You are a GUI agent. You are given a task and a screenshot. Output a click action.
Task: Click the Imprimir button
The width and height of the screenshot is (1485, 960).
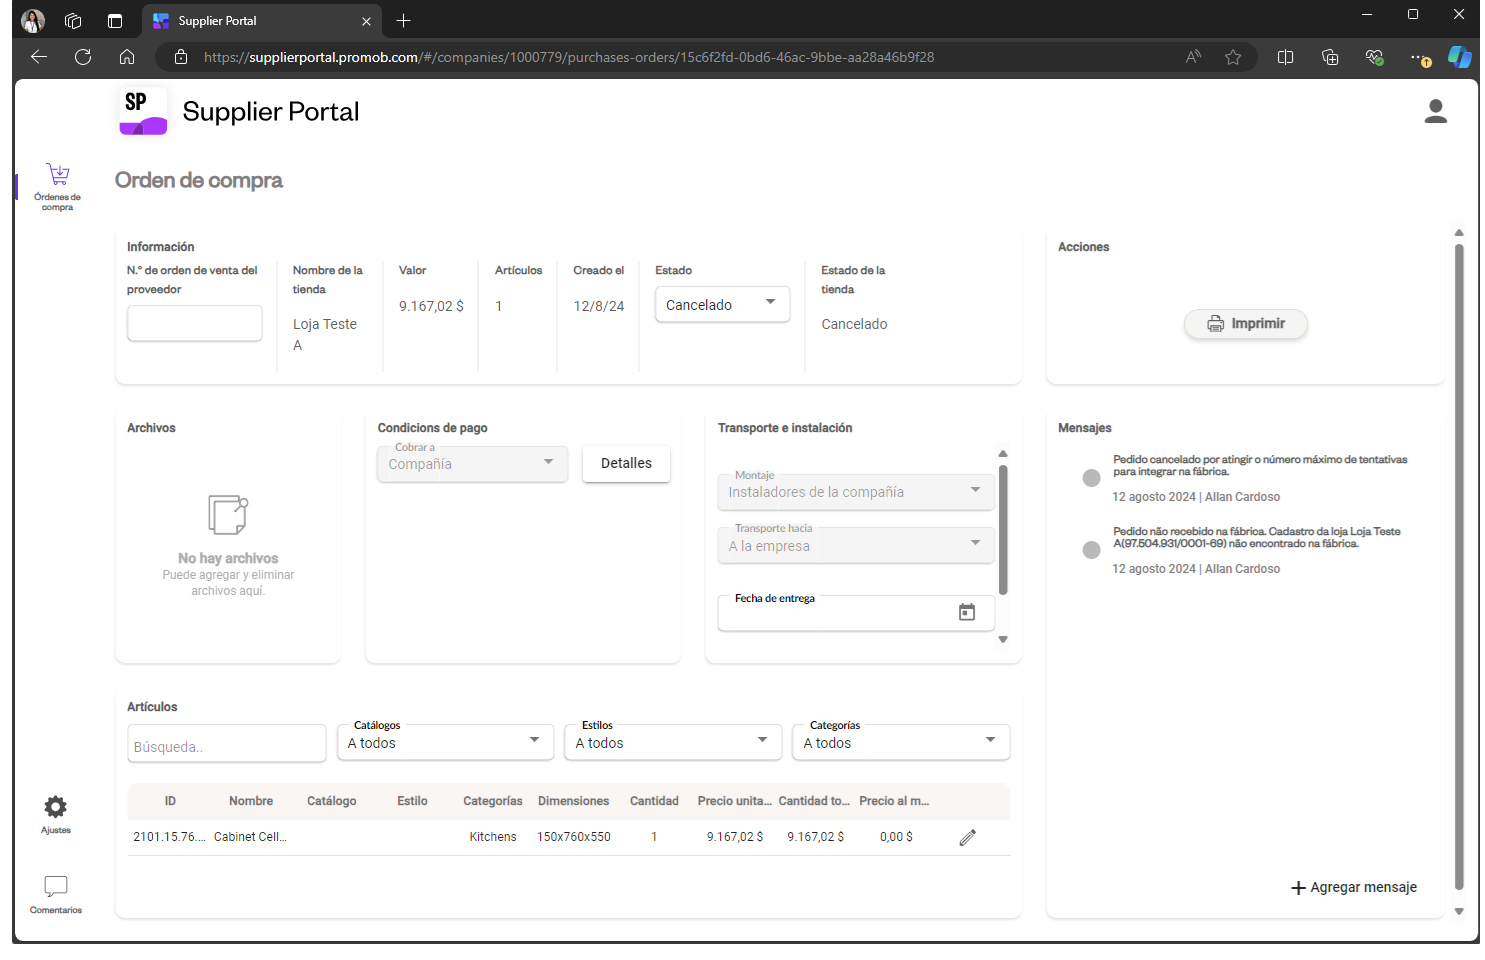pyautogui.click(x=1245, y=323)
